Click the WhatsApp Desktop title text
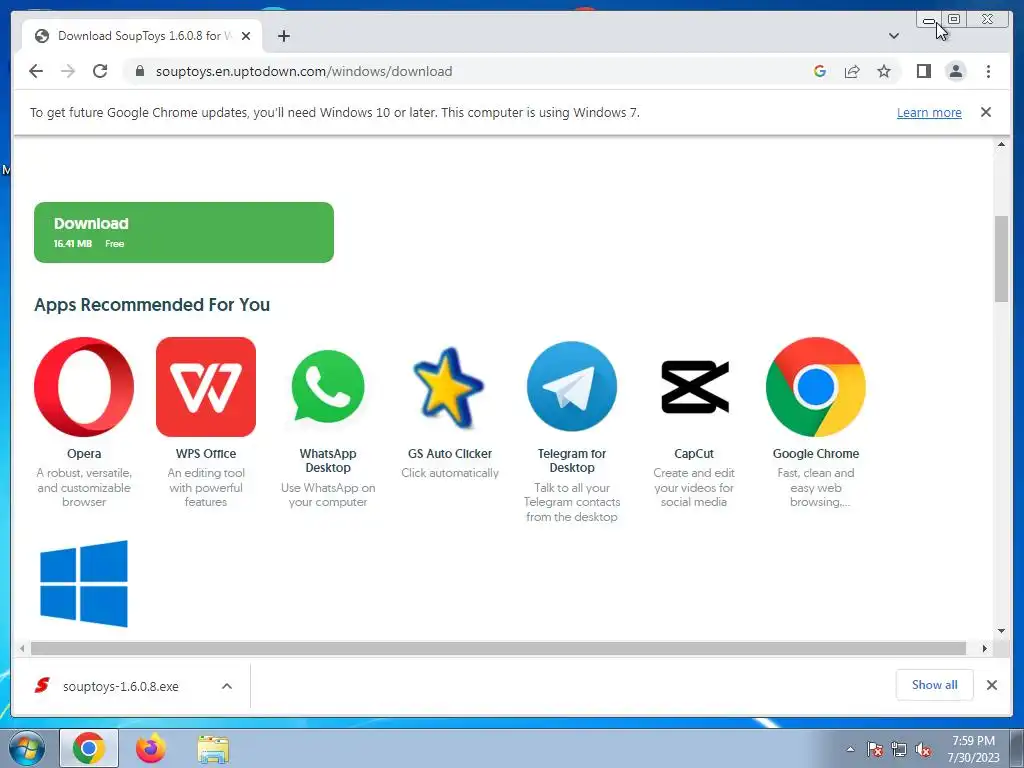Viewport: 1024px width, 768px height. [328, 460]
